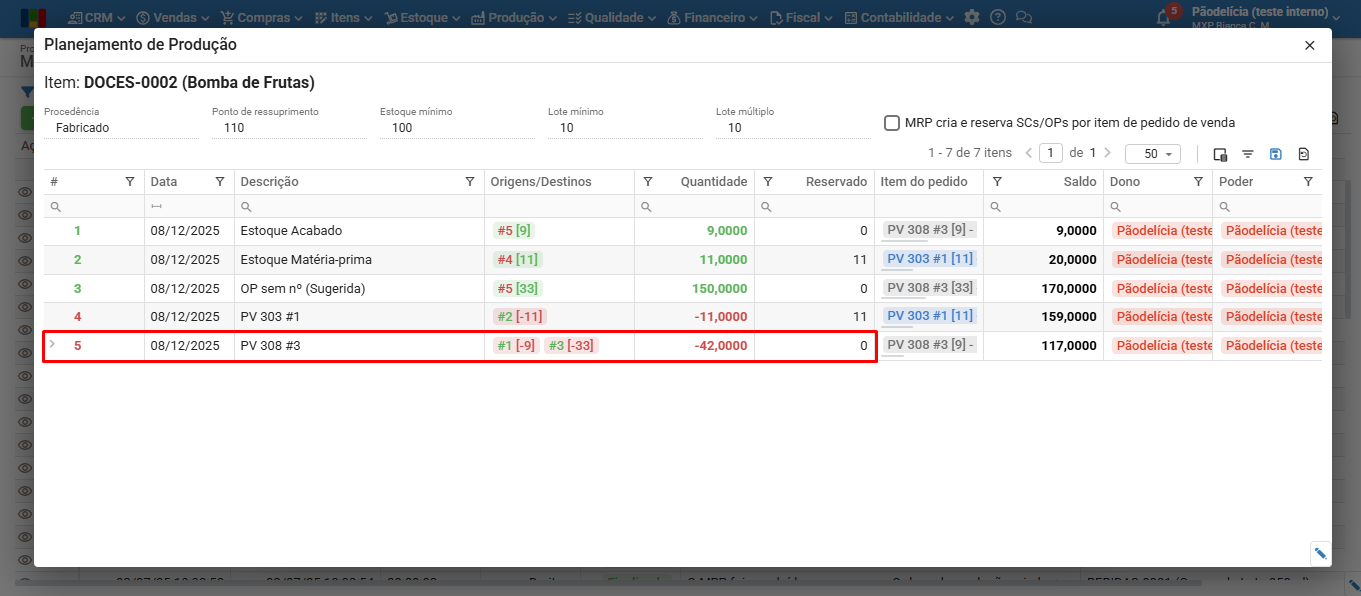Click the page number input box
The width and height of the screenshot is (1361, 596).
coord(1050,153)
